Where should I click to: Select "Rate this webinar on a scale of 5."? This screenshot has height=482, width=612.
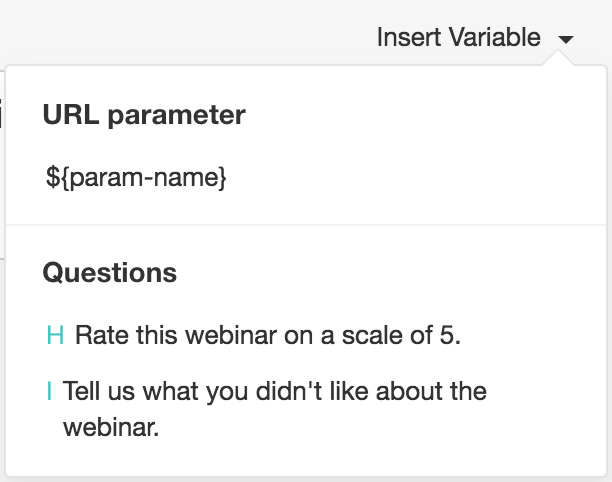pyautogui.click(x=268, y=335)
